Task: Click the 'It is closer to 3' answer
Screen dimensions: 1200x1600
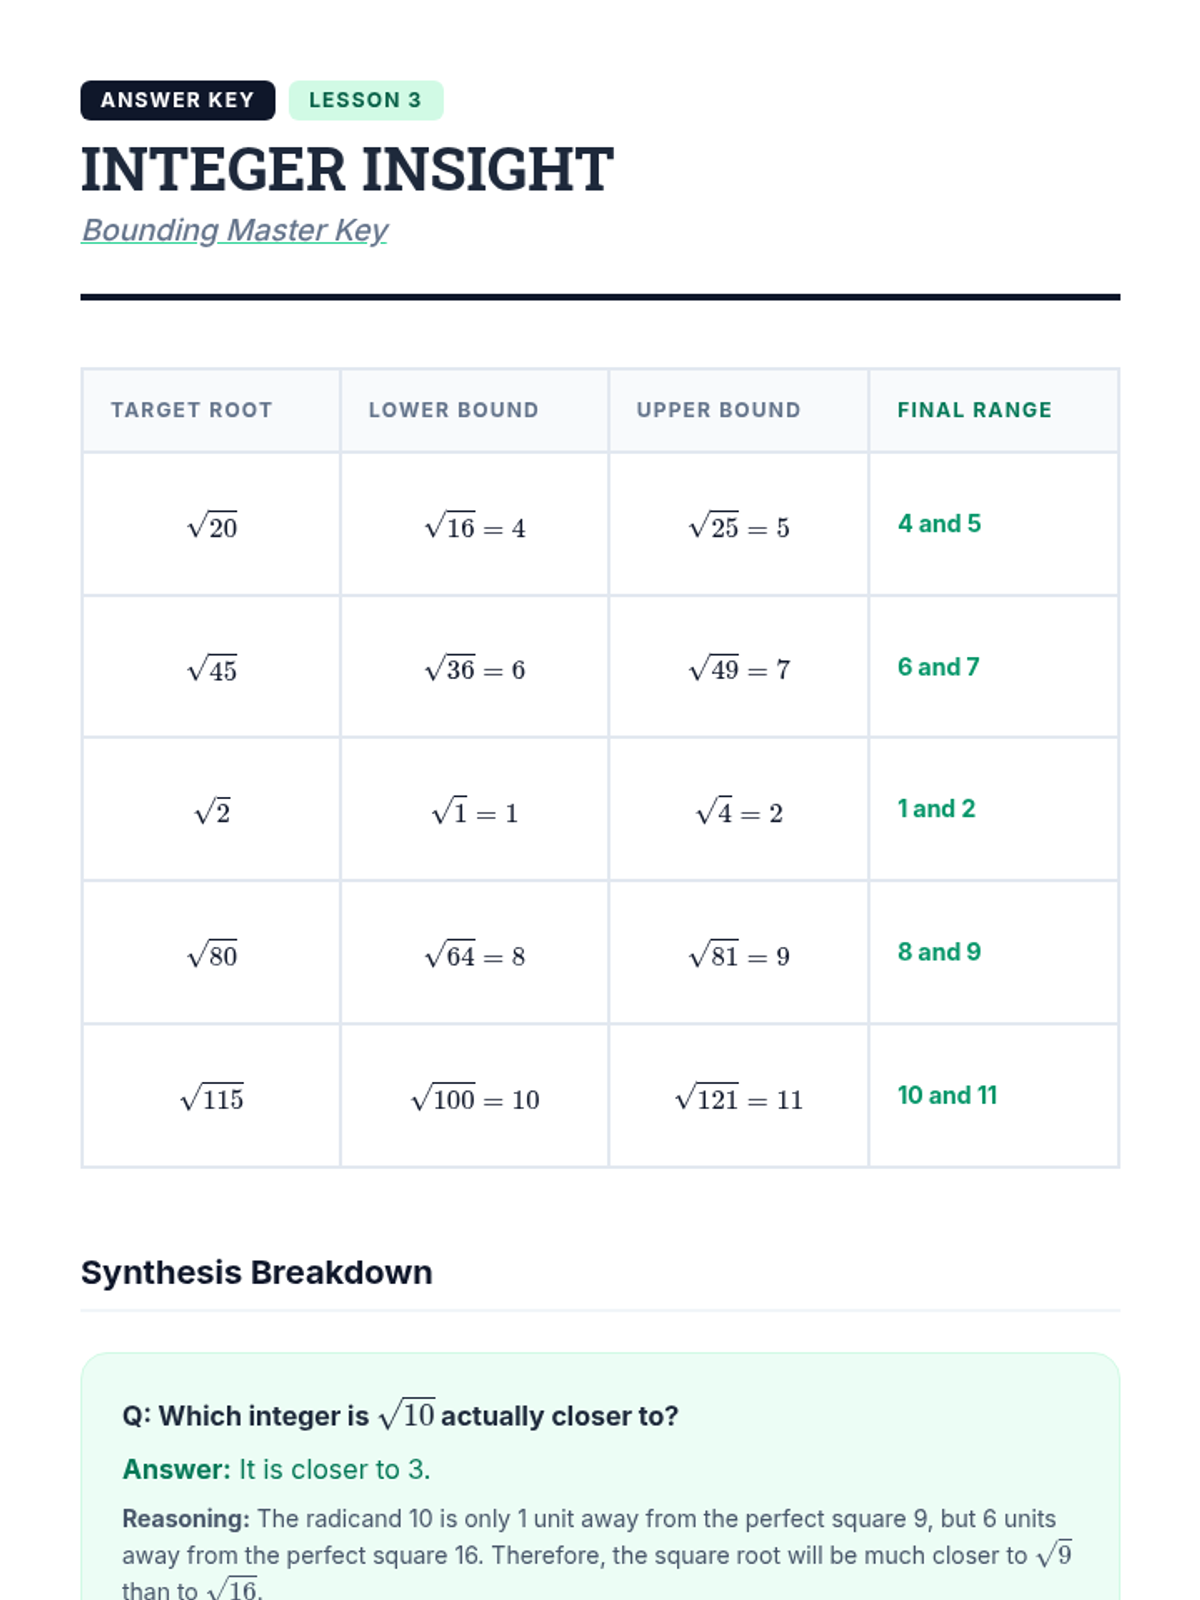Action: (334, 1469)
